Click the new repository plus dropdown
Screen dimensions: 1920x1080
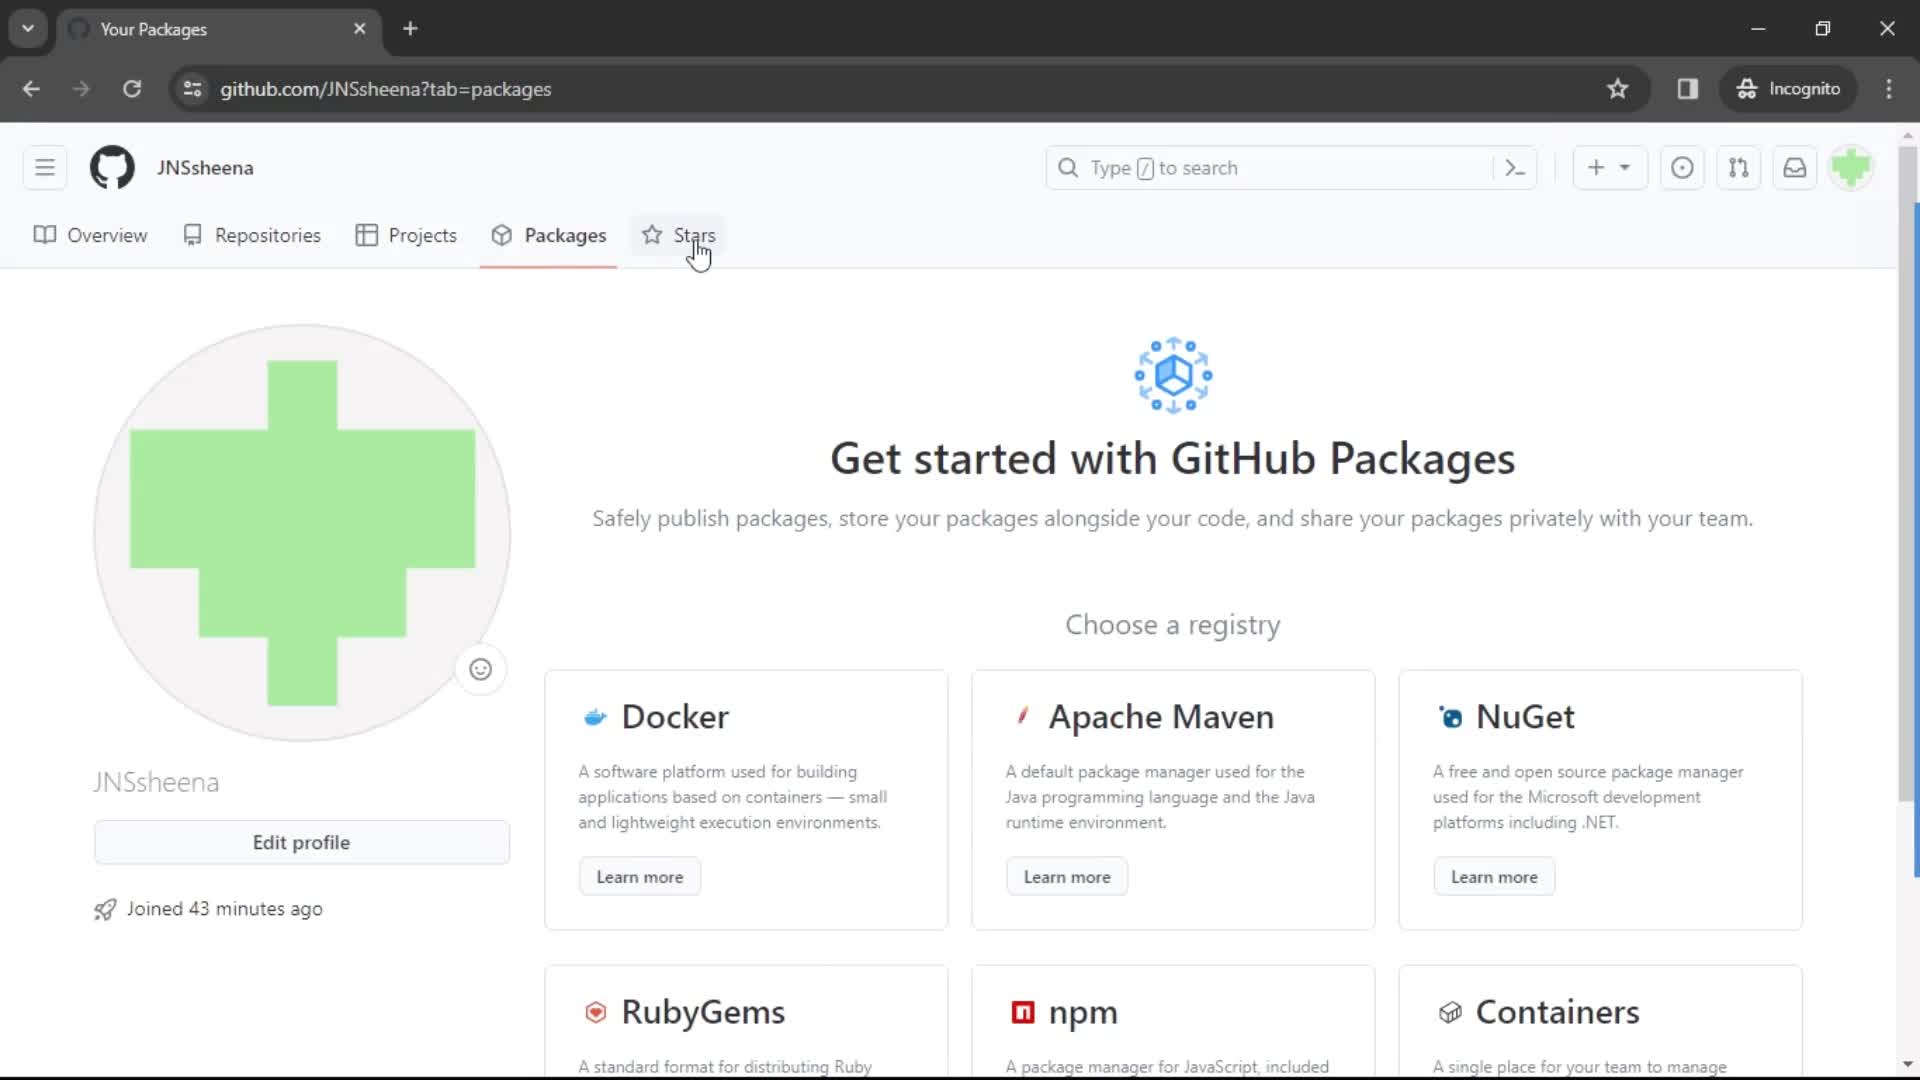[1607, 167]
